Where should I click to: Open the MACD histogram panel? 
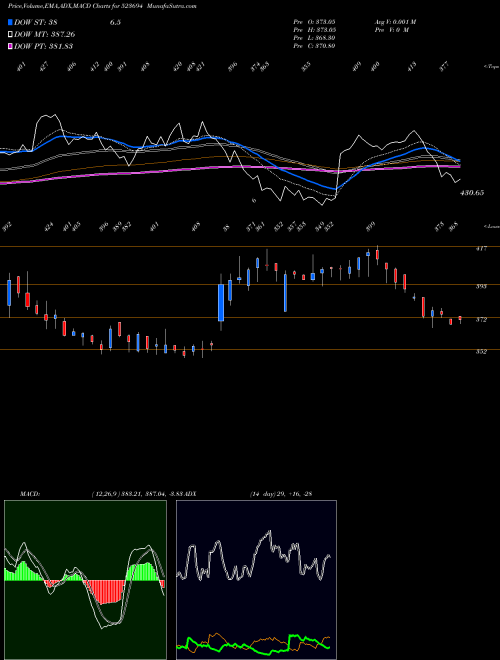tap(85, 580)
